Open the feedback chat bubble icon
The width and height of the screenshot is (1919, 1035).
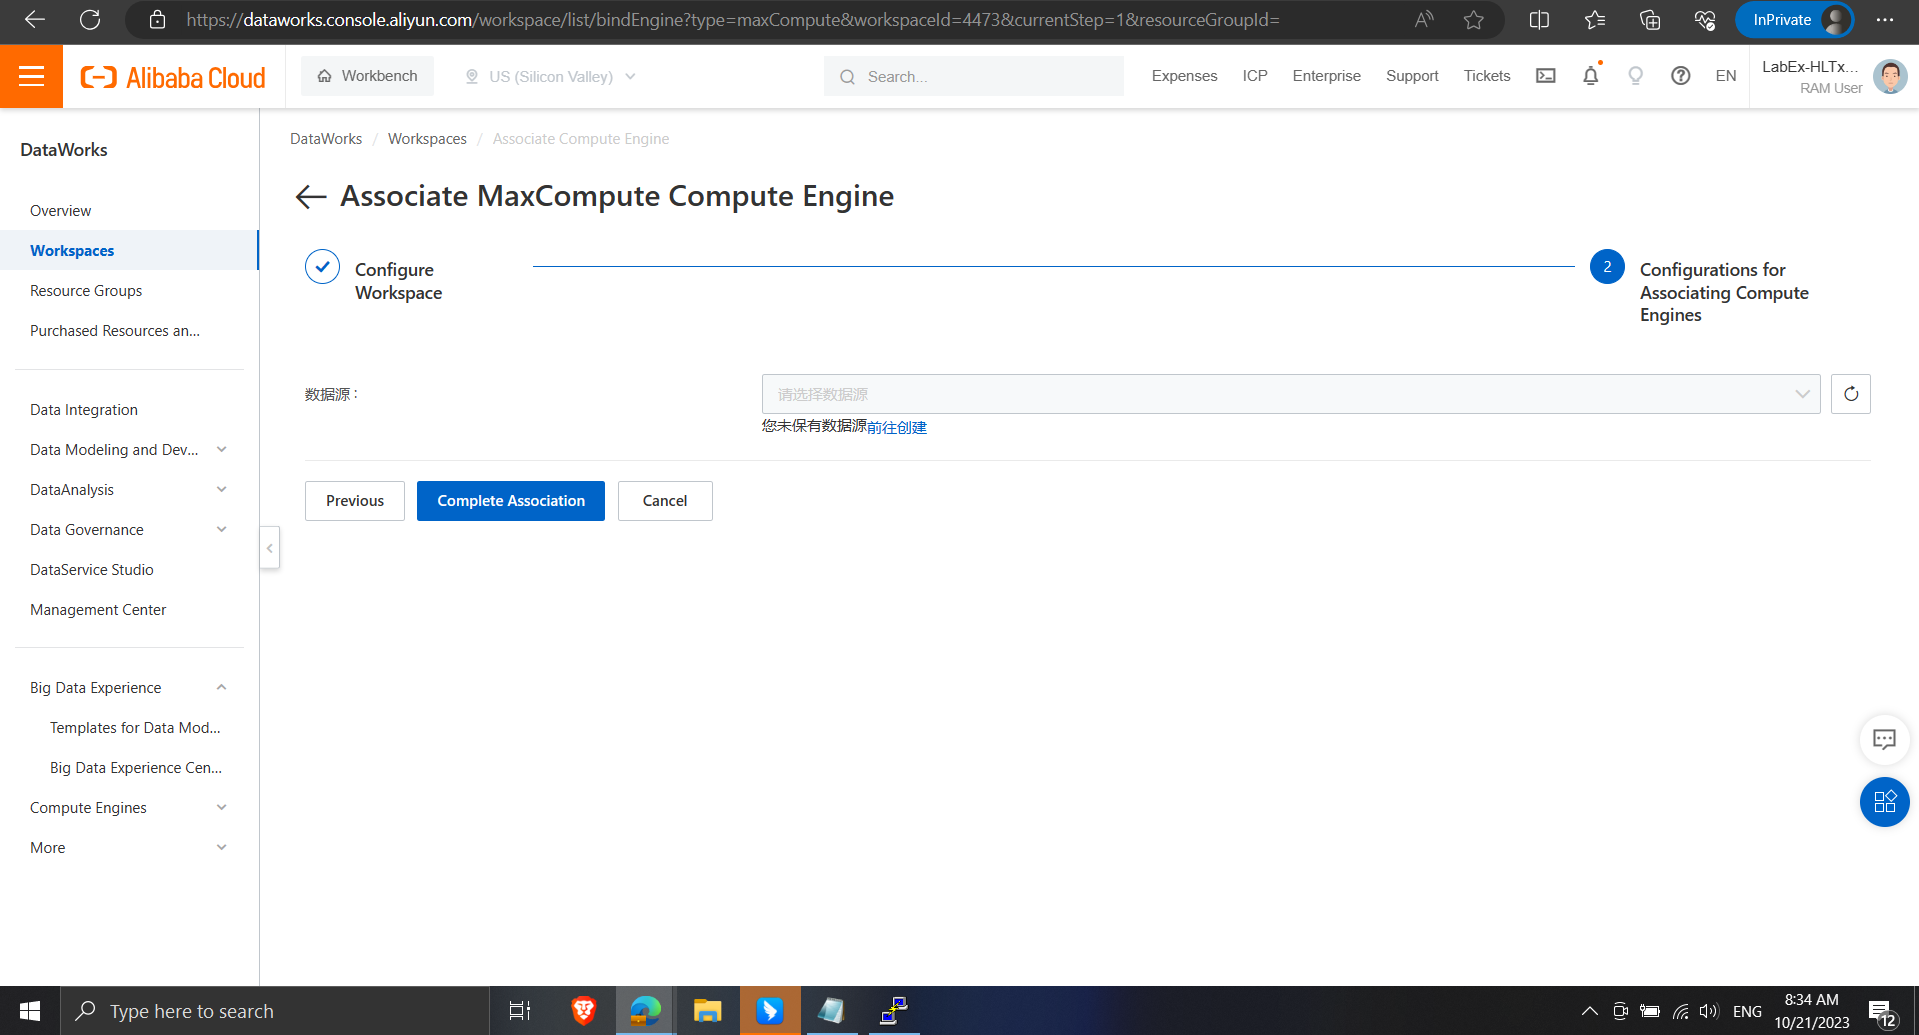1884,740
